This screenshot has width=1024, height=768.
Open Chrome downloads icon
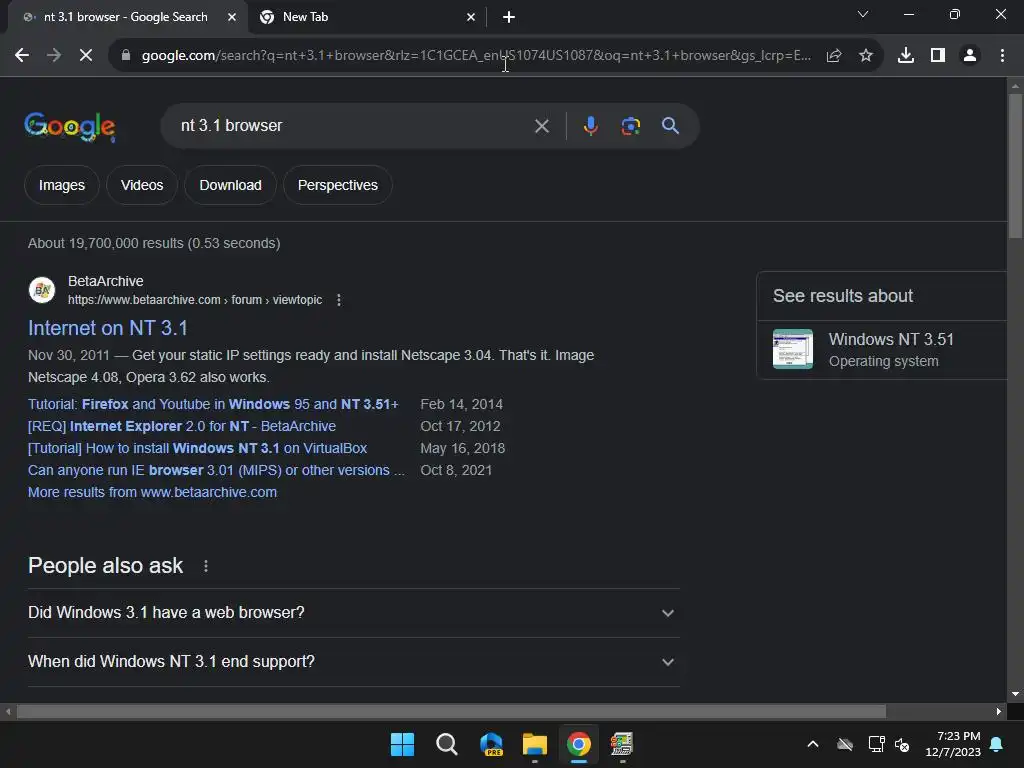click(x=906, y=56)
